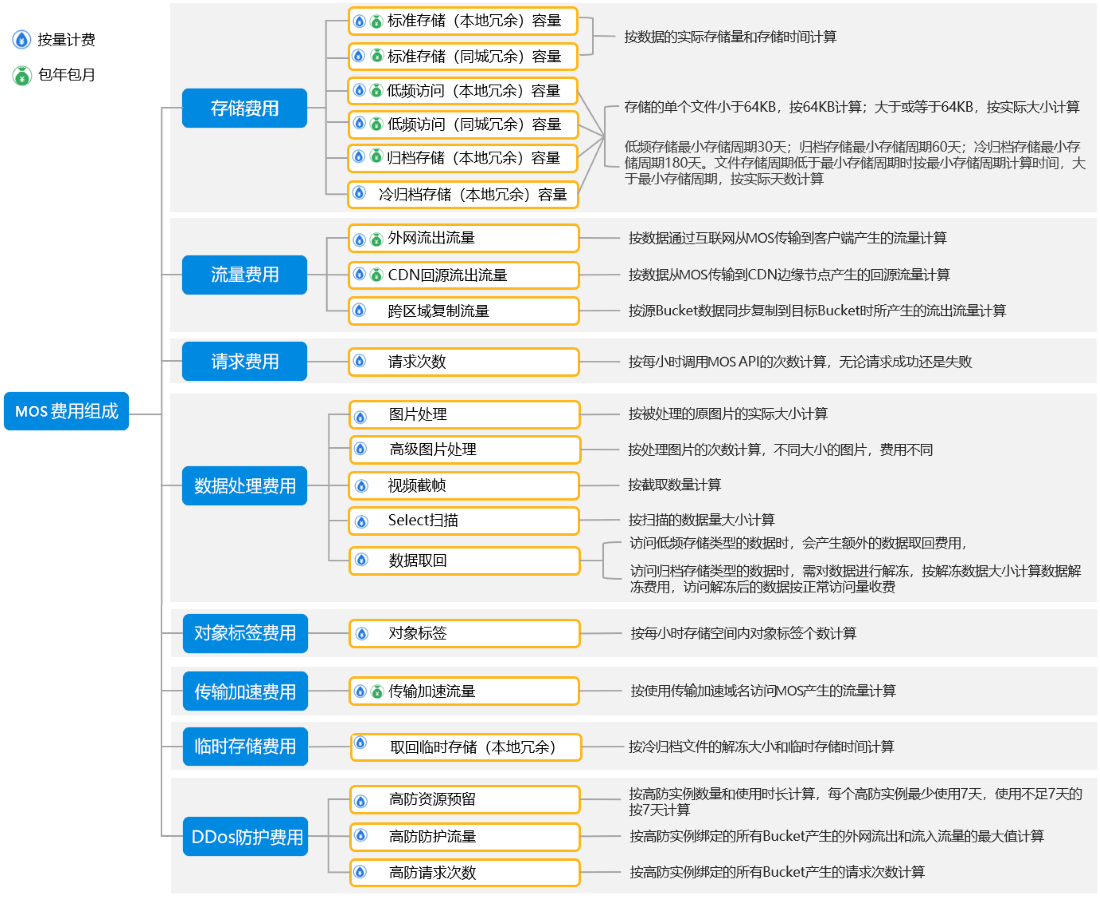Click the 外网流出流量 label
1100x900 pixels.
tap(431, 238)
